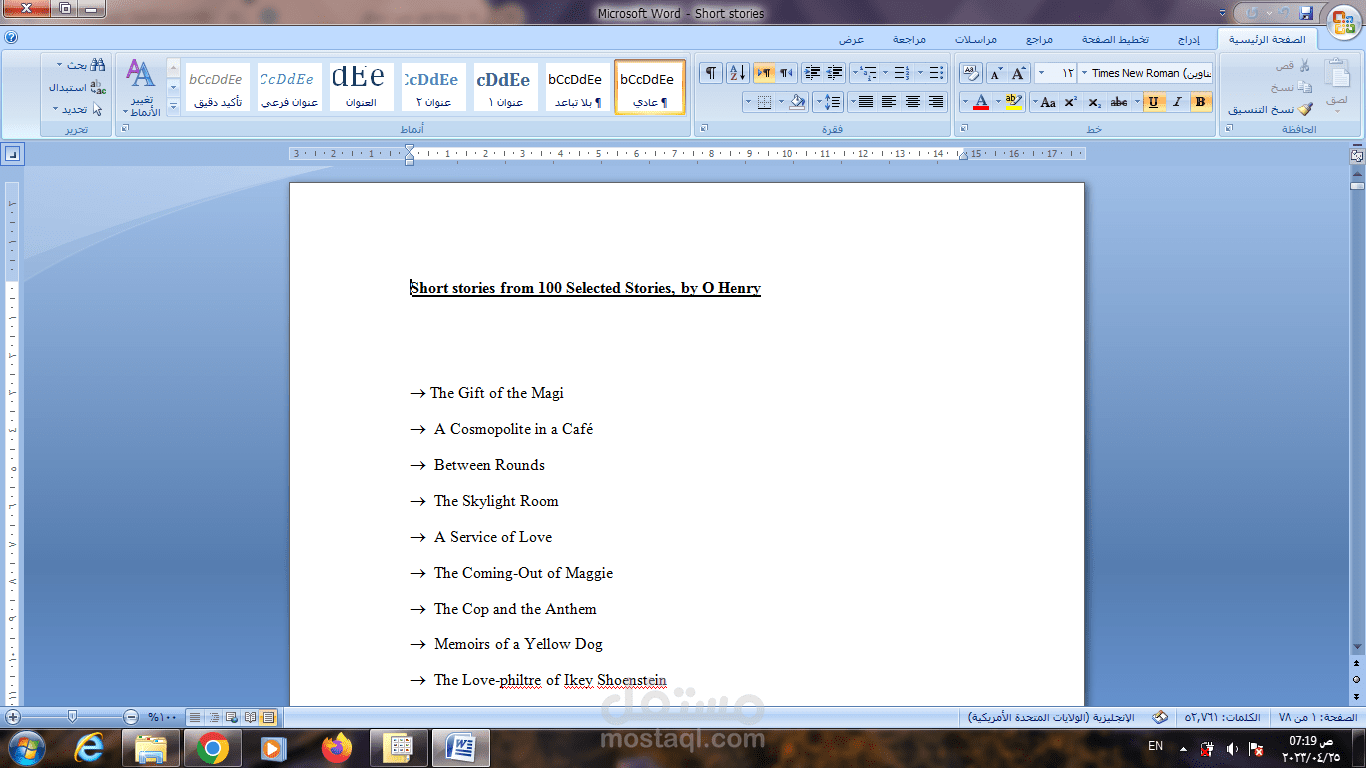
Task: Apply the Heading 1 (عنوان ١) style
Action: tap(505, 88)
